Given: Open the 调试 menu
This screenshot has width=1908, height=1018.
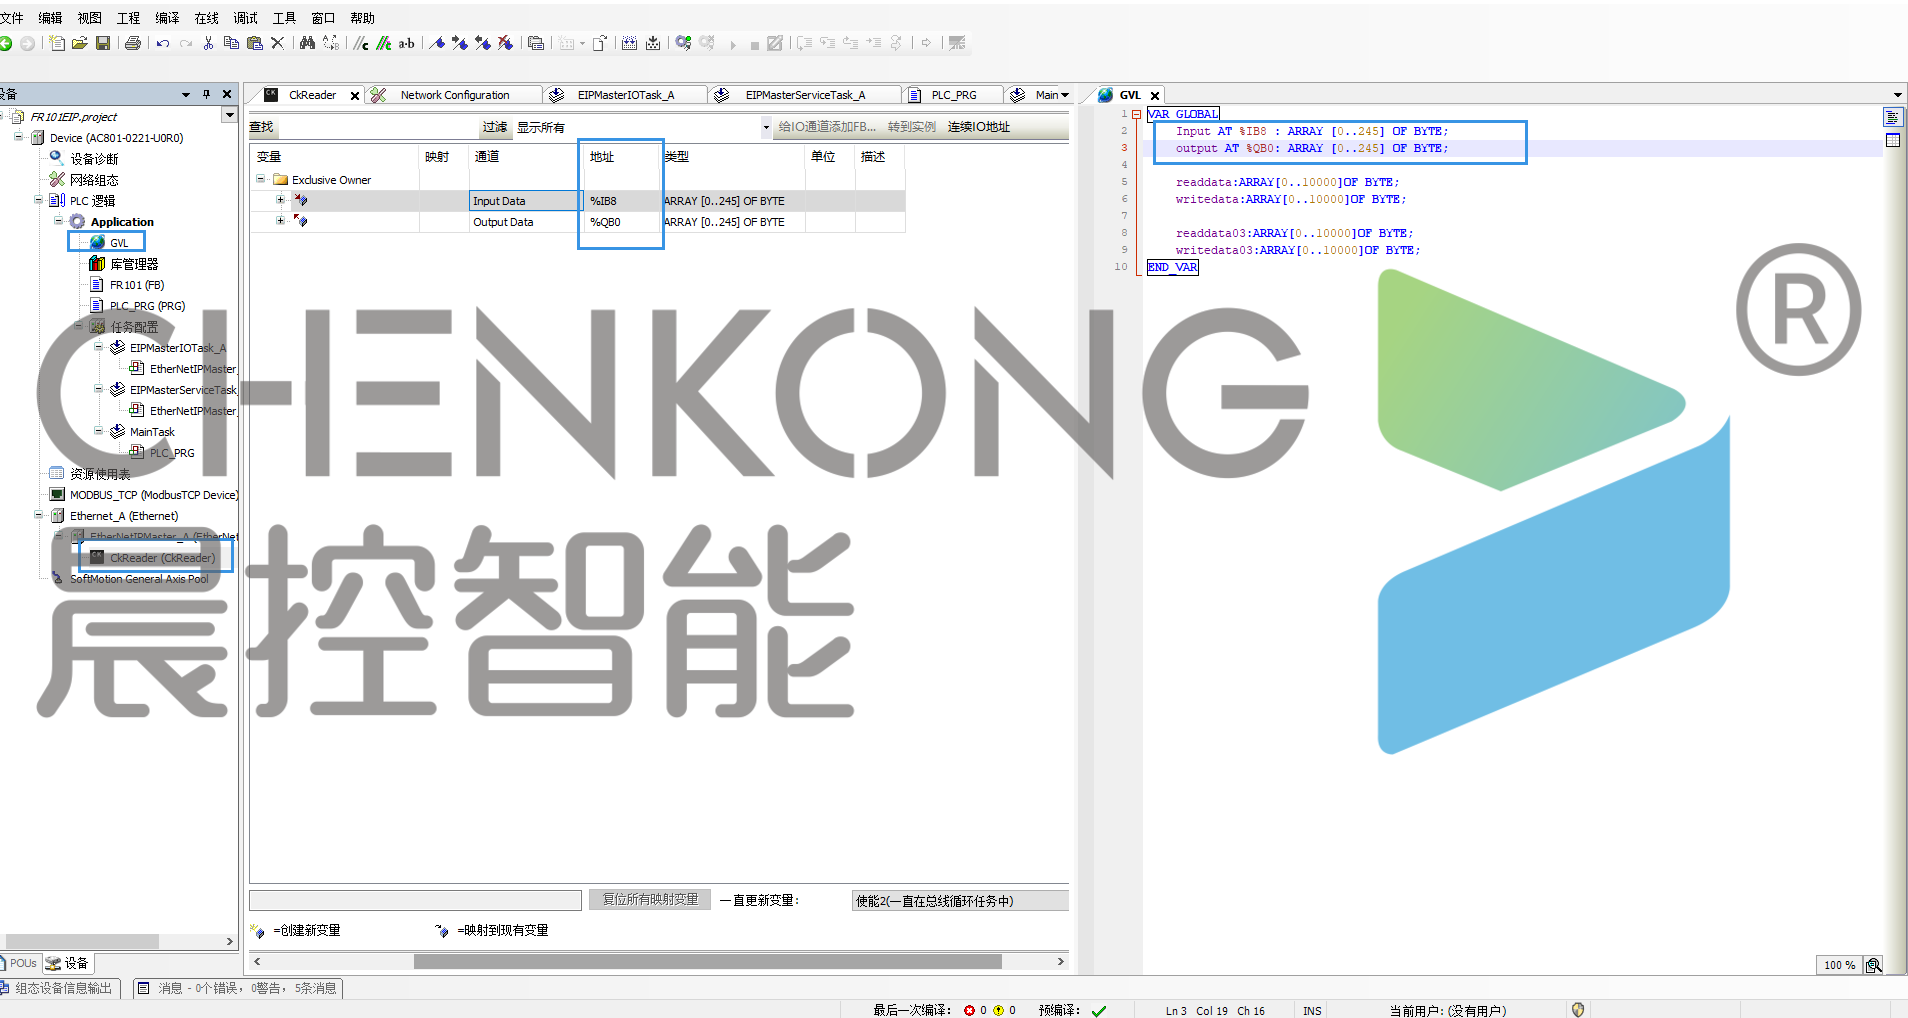Looking at the screenshot, I should (x=245, y=18).
